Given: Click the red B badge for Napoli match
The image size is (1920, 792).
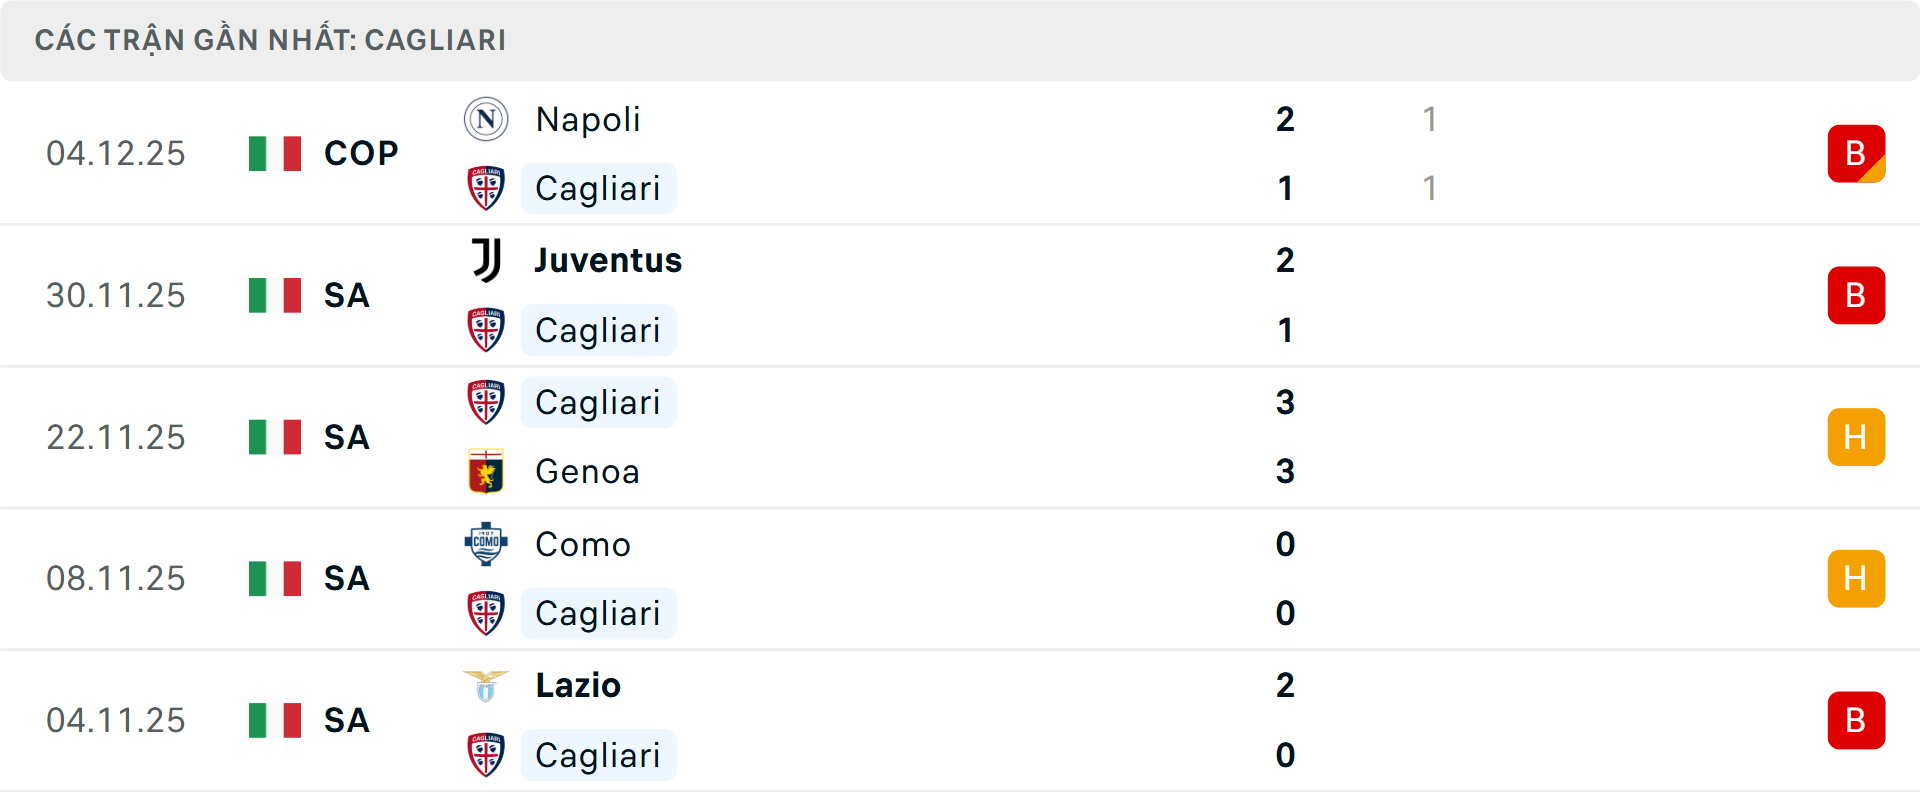Looking at the screenshot, I should [x=1856, y=154].
